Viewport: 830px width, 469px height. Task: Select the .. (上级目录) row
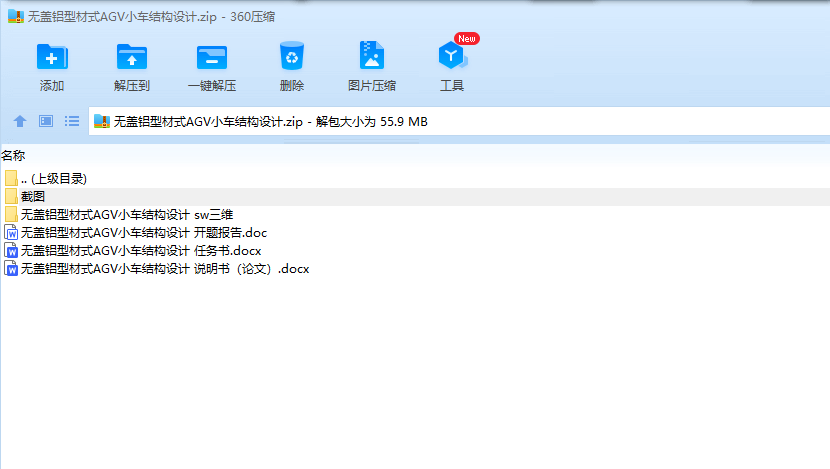(415, 178)
